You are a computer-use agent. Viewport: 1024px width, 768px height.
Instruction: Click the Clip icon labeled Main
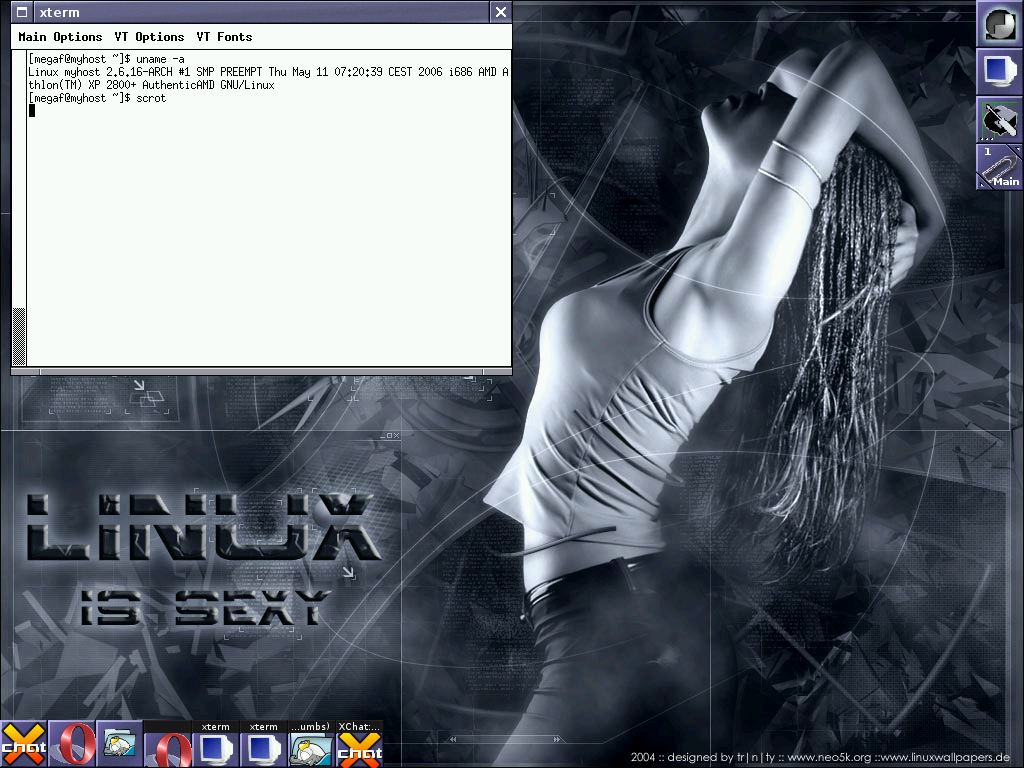point(999,167)
